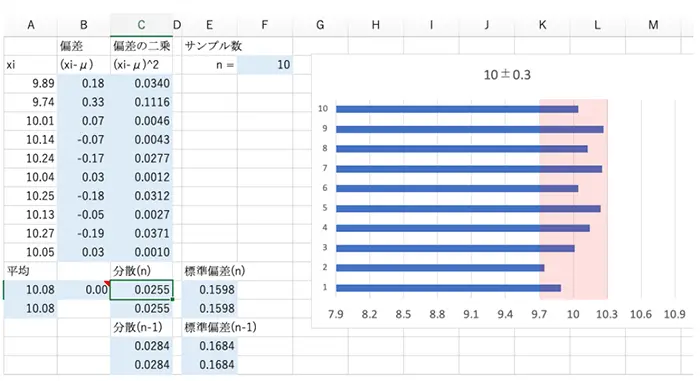700x381 pixels.
Task: Select chart bar for category 7
Action: 469,169
